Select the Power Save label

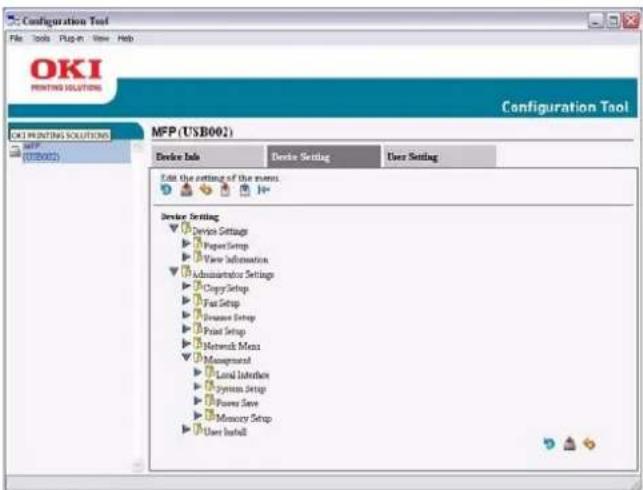coord(237,403)
